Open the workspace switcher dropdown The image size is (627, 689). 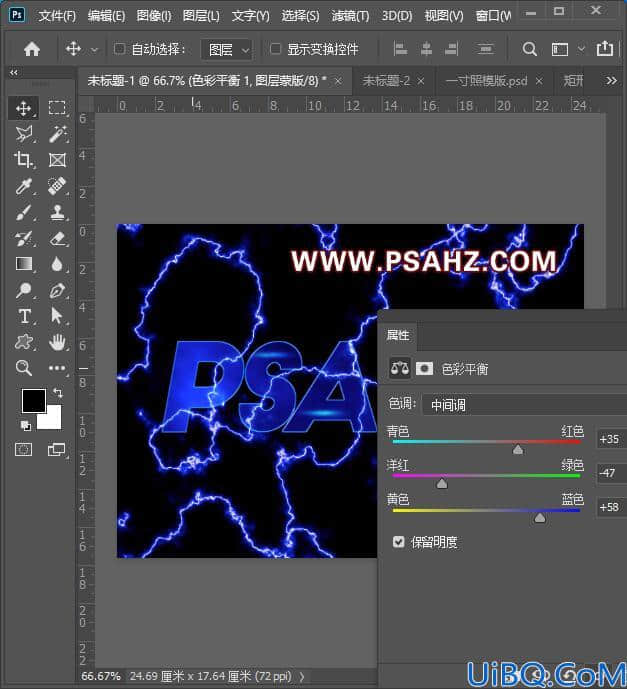click(x=581, y=49)
